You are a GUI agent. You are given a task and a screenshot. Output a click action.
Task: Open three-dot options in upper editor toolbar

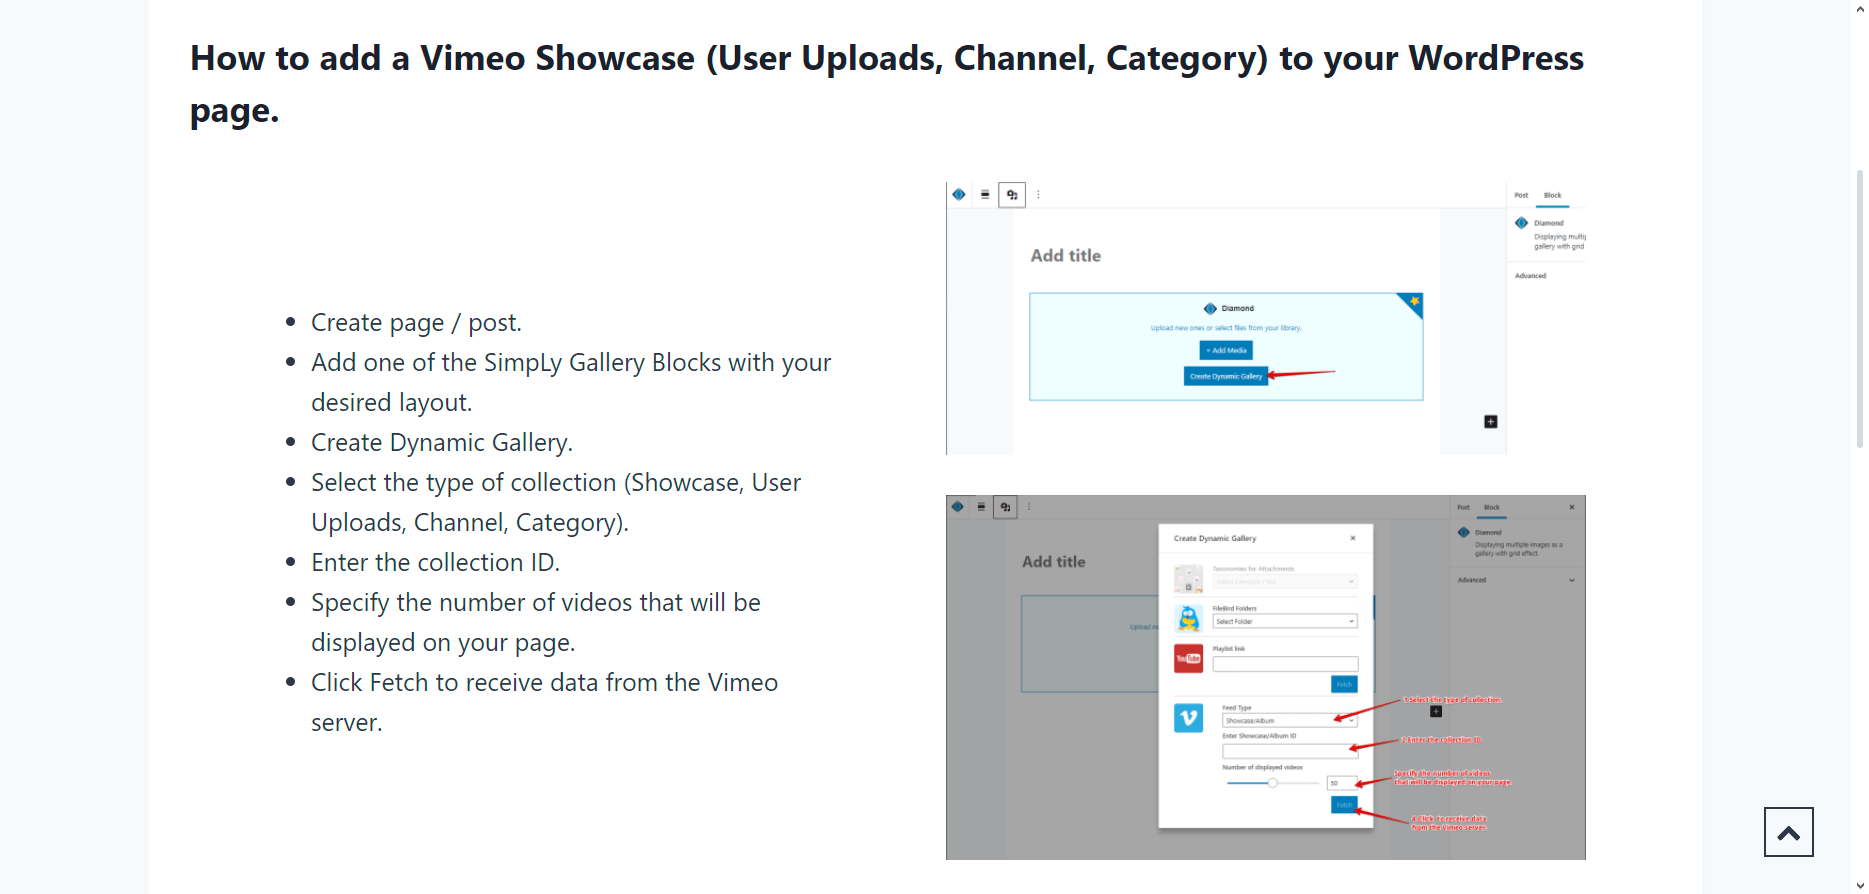1038,194
